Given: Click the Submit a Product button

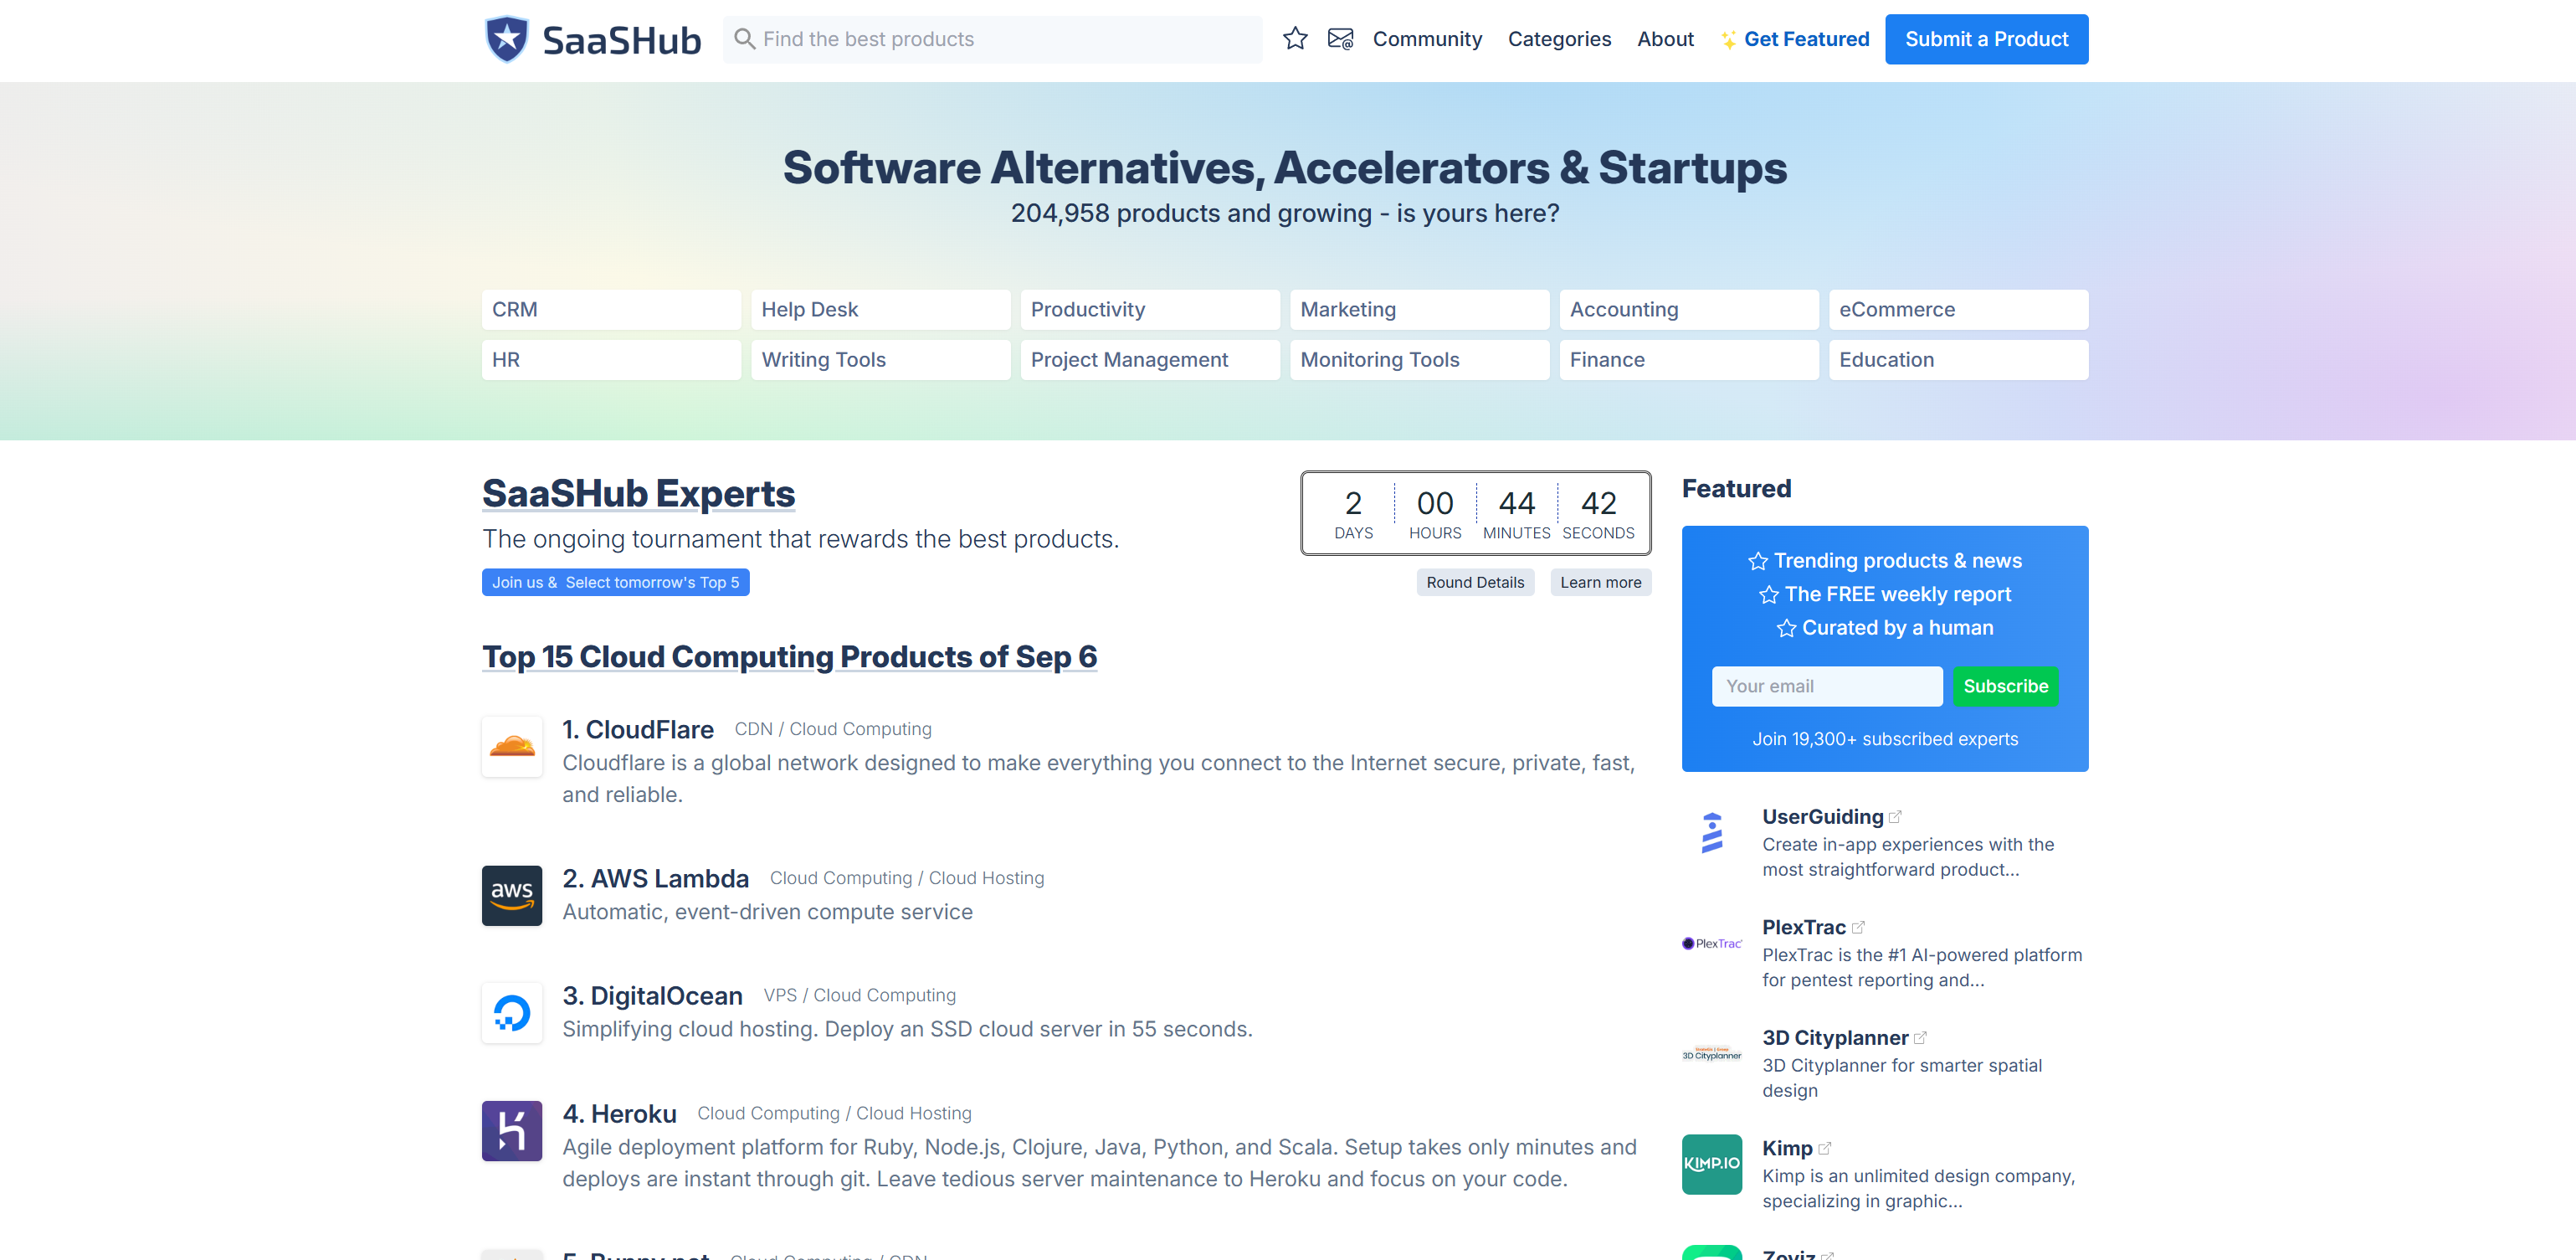Looking at the screenshot, I should [1986, 39].
